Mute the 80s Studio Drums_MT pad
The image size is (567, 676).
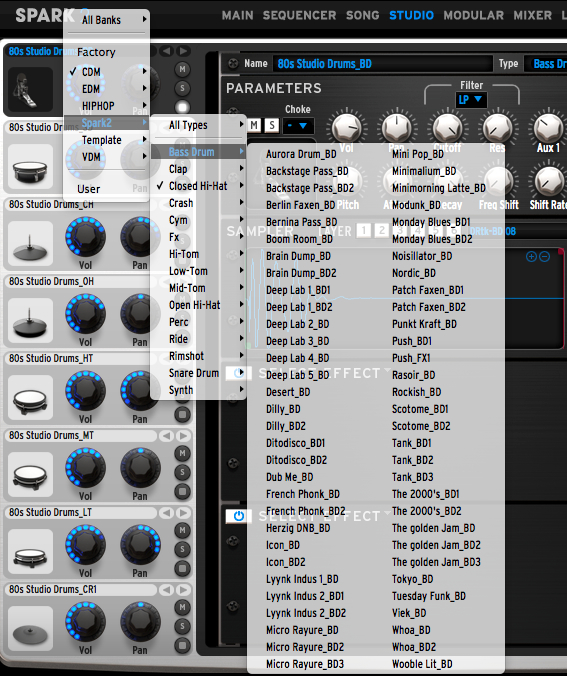pos(182,454)
